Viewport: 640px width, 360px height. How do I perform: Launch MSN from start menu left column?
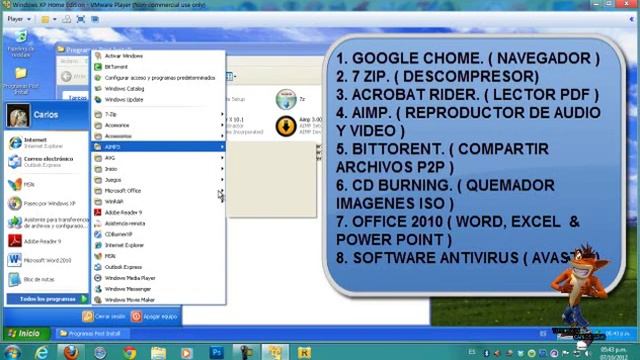click(x=22, y=184)
